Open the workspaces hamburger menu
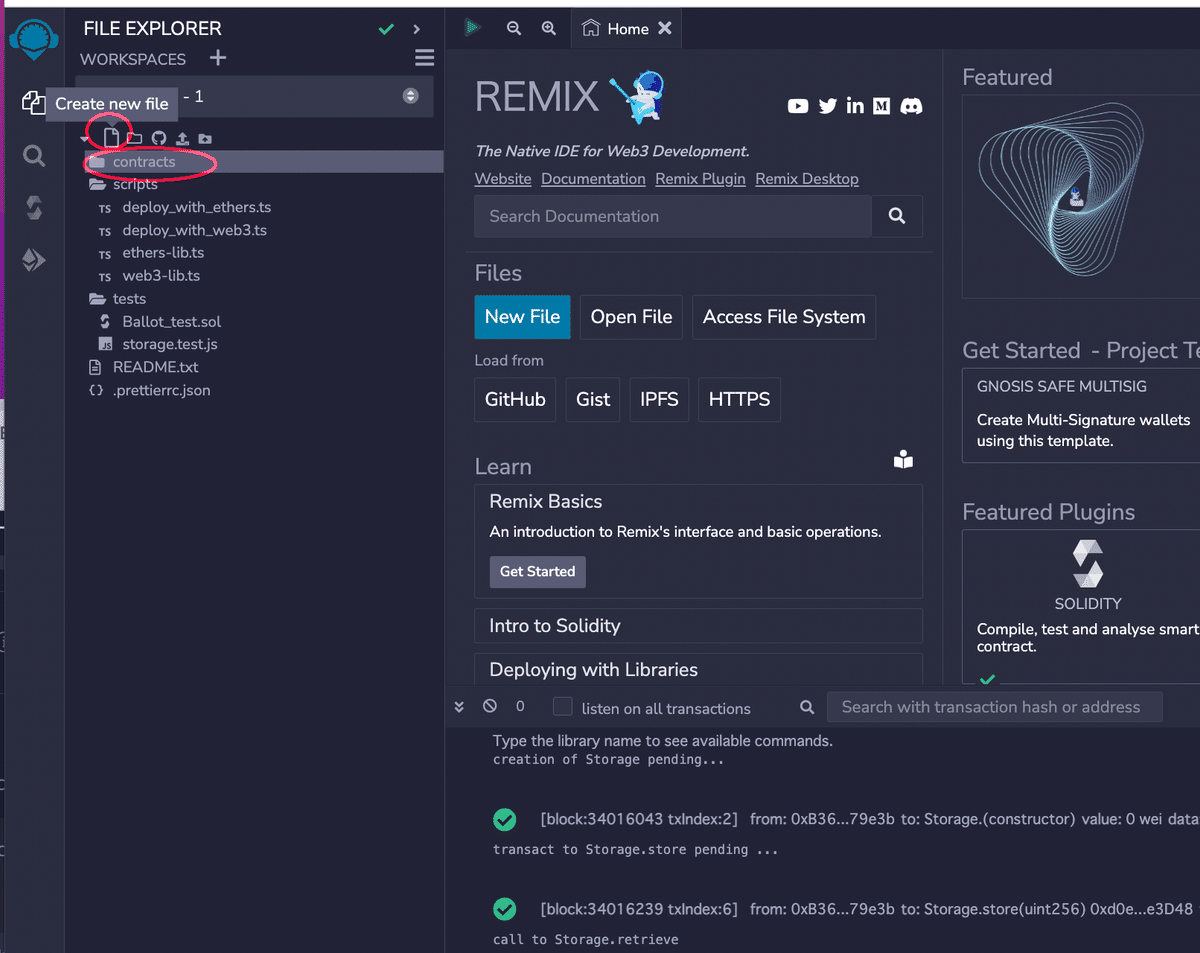Screen dimensions: 1200x953 424,58
